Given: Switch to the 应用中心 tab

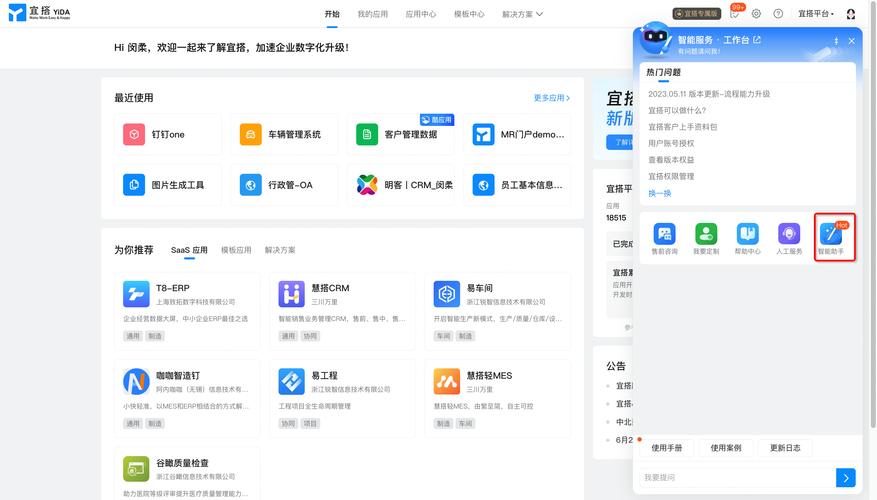Looking at the screenshot, I should pos(421,14).
